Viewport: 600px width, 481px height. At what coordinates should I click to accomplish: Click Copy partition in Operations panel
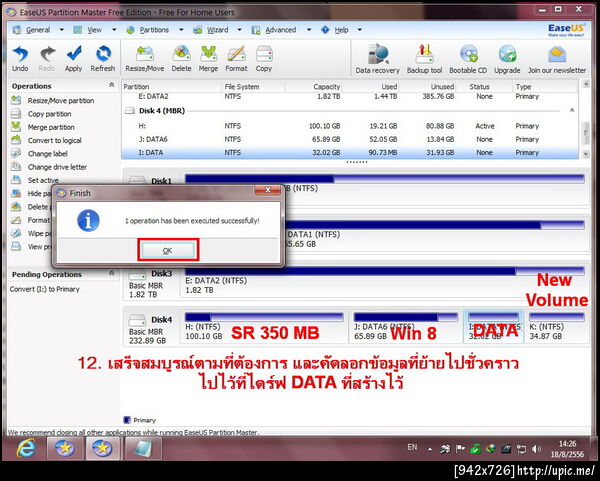tap(49, 114)
